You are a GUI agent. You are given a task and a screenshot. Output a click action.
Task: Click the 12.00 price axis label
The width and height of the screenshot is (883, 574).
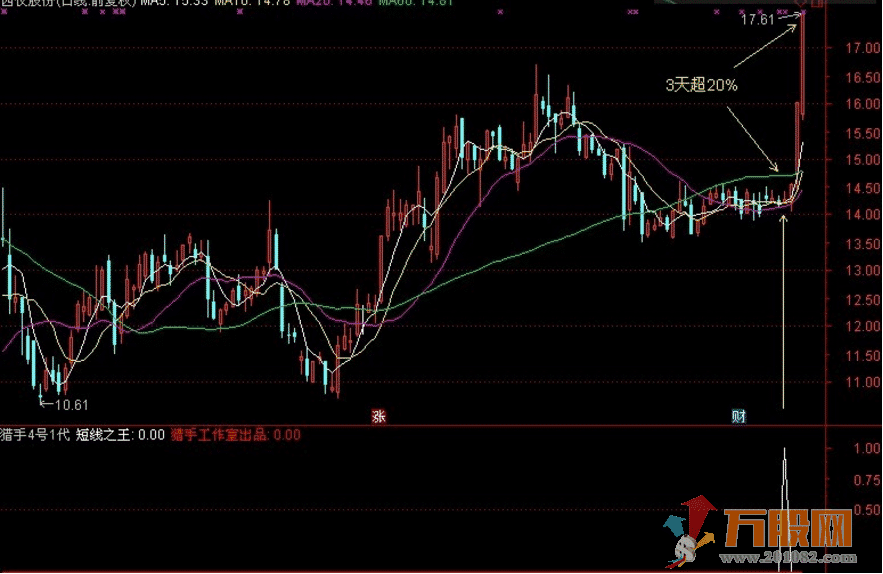click(x=863, y=326)
